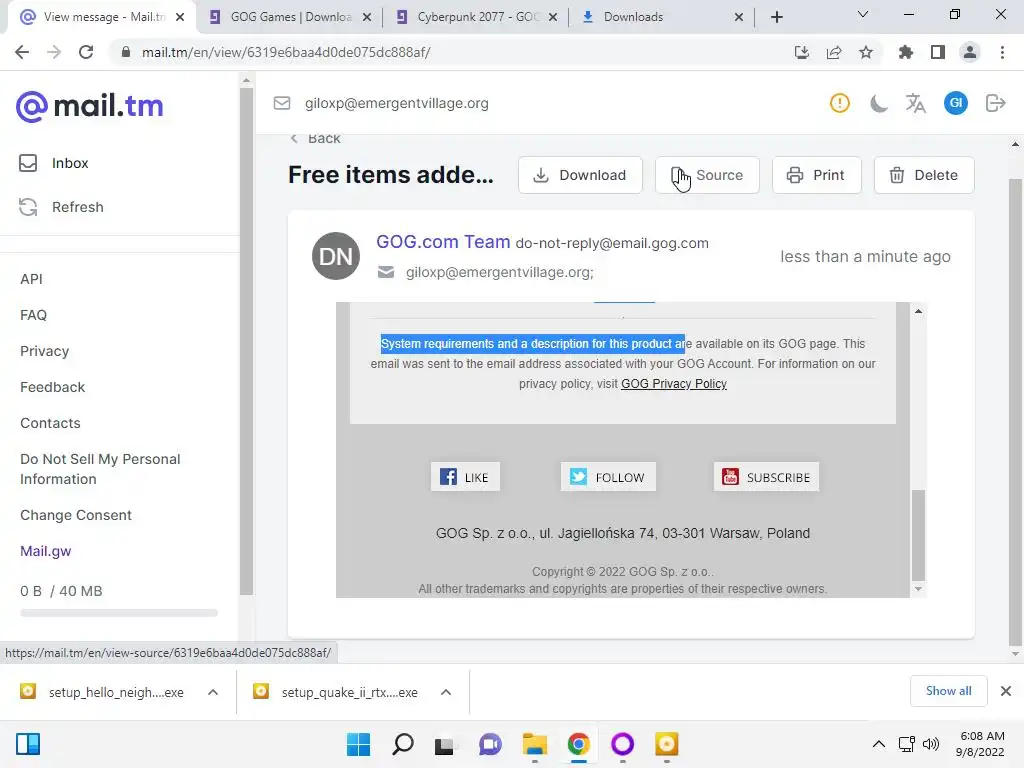
Task: Toggle dark mode moon icon
Action: [878, 103]
